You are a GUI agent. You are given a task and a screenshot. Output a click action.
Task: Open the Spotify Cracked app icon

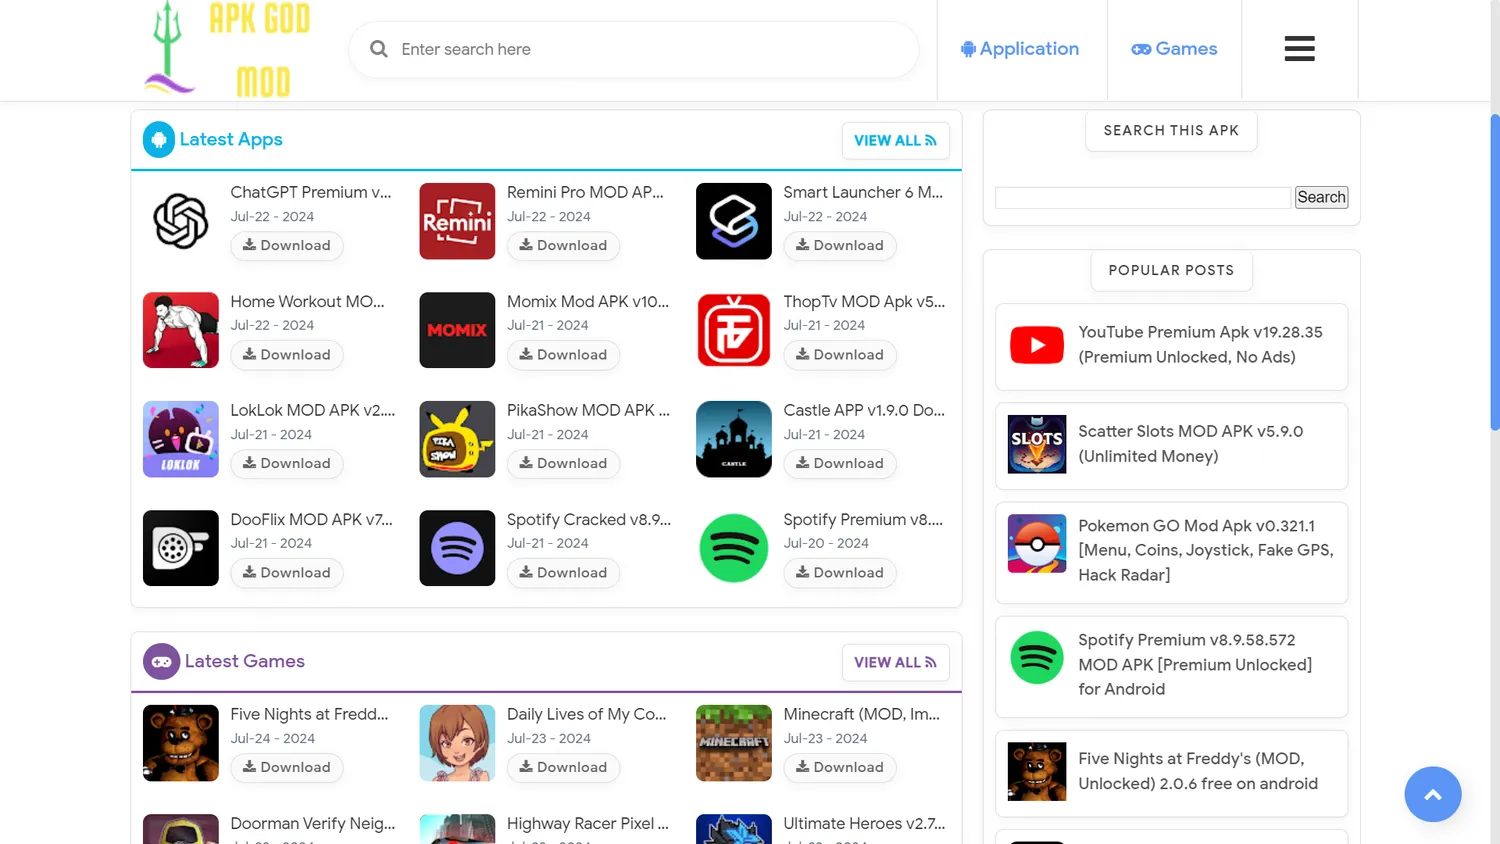coord(457,548)
